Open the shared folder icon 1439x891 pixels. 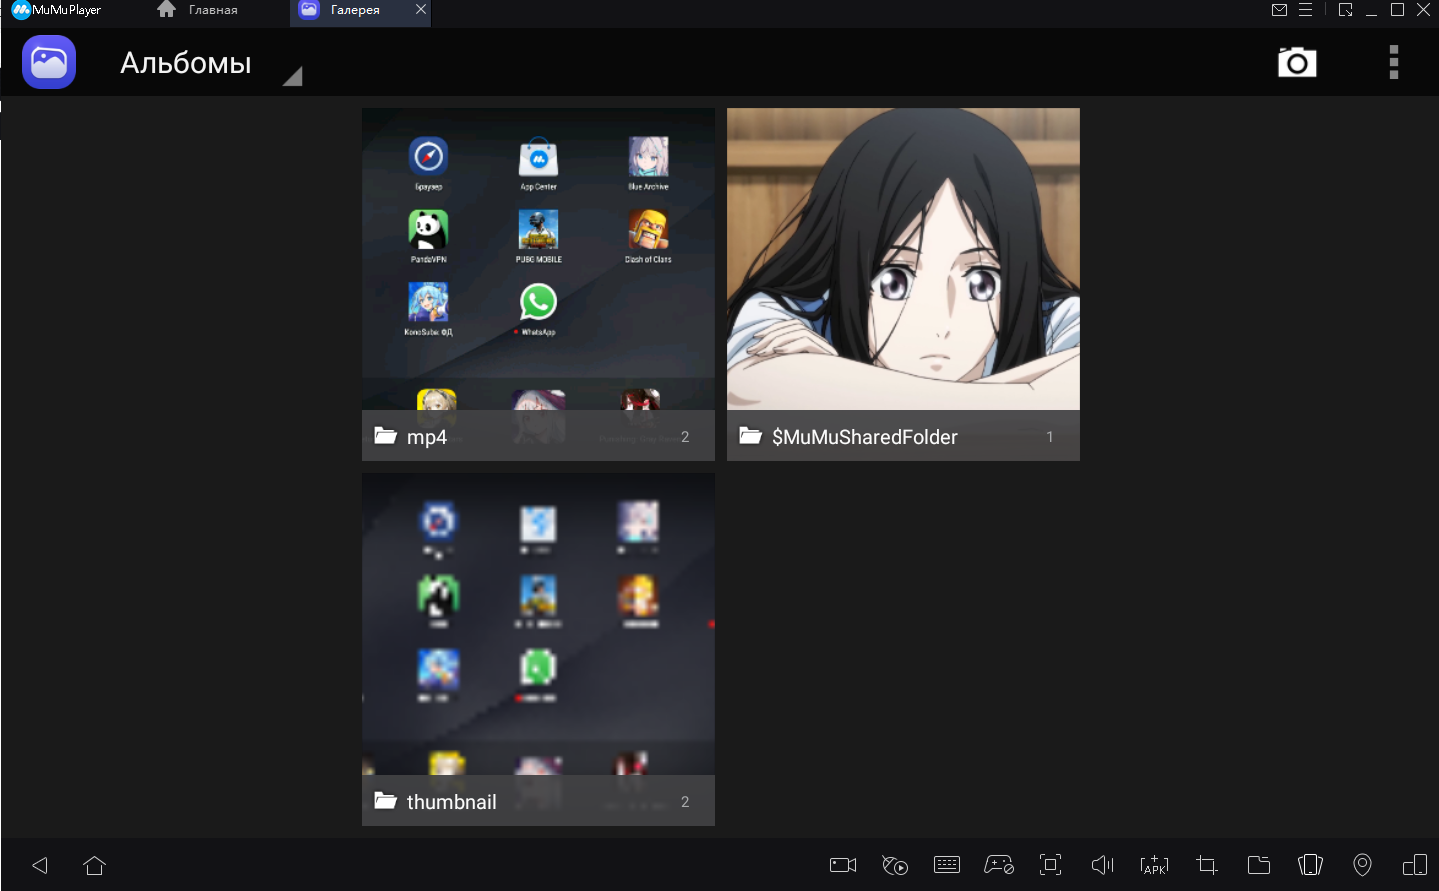pos(1259,865)
